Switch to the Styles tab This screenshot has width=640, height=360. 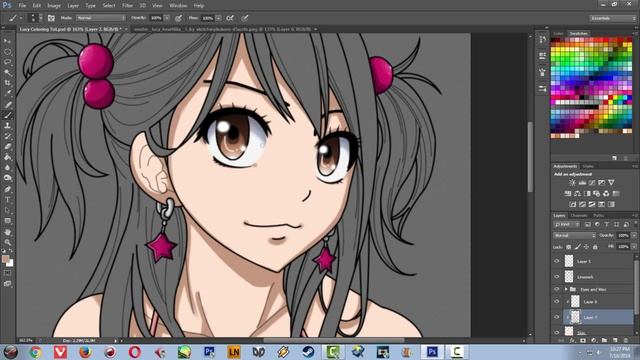point(588,167)
